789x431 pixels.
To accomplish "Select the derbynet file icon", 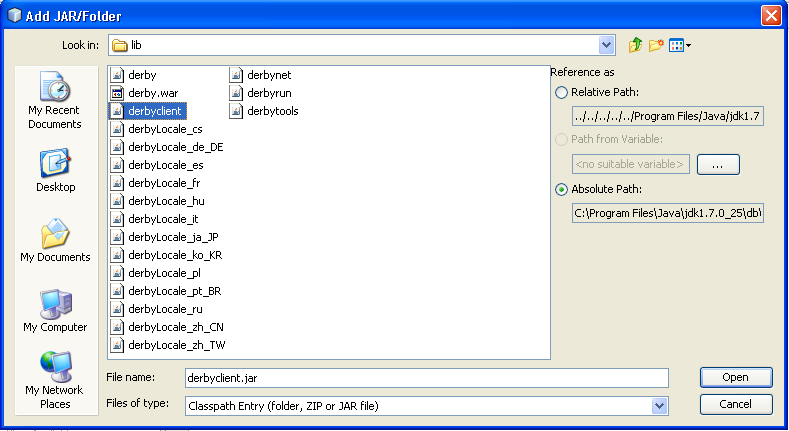I will (x=235, y=75).
